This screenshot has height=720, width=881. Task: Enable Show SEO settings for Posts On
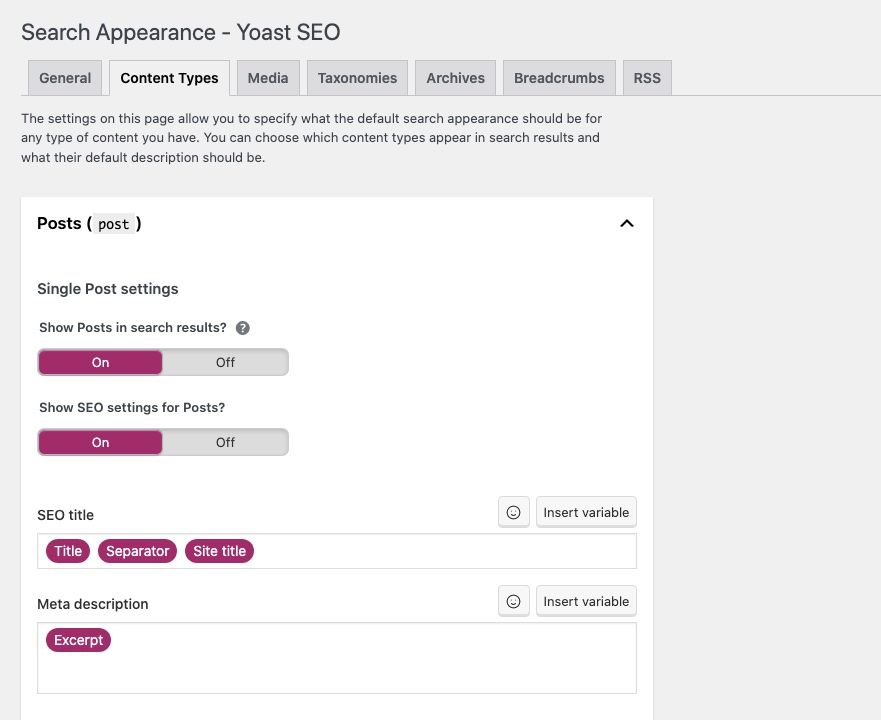coord(100,442)
